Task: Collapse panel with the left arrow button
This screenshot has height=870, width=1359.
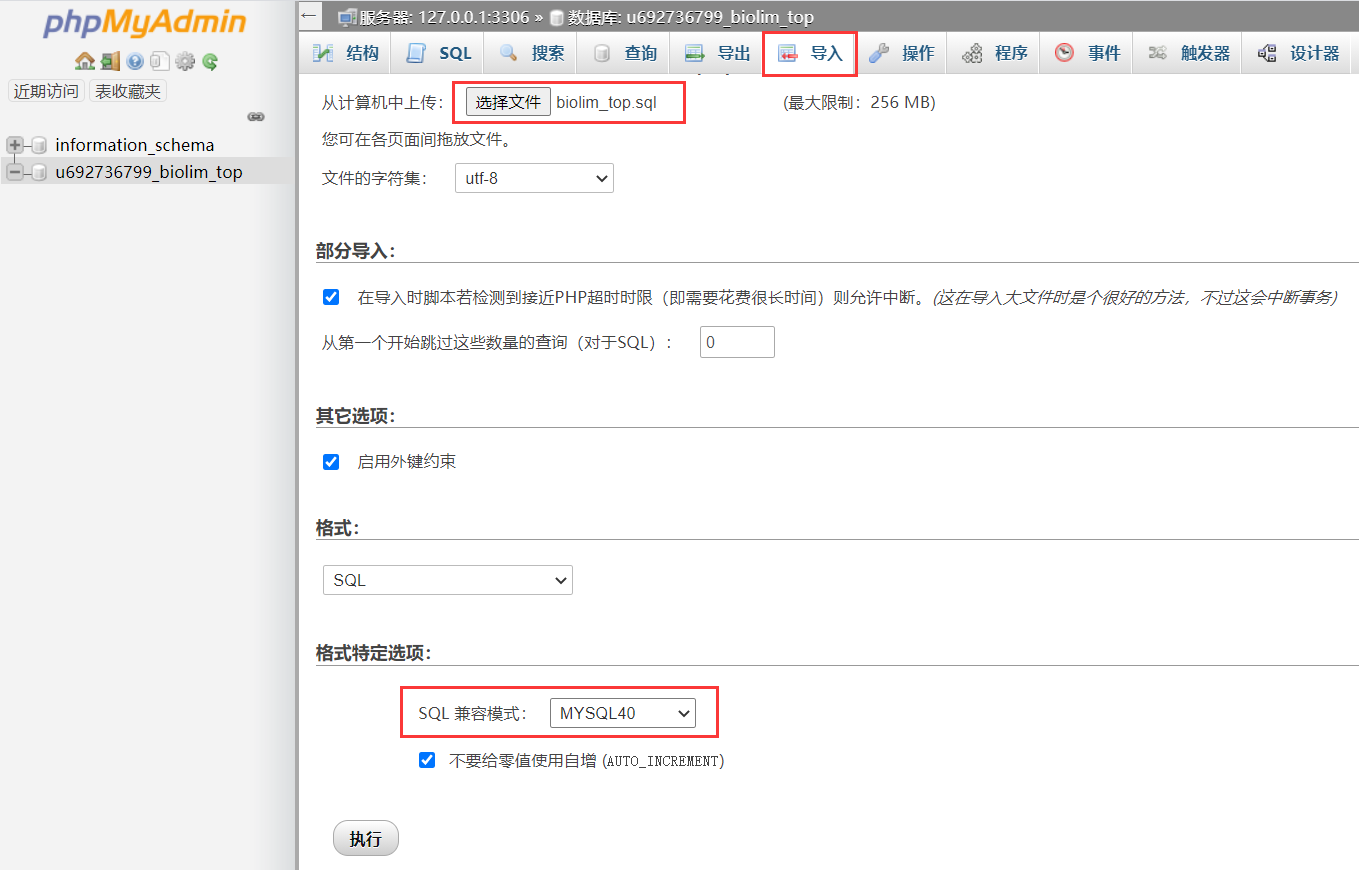Action: [x=309, y=16]
